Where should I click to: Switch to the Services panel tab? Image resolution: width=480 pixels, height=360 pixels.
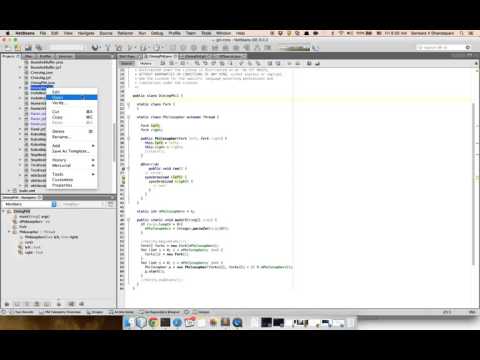[66, 56]
